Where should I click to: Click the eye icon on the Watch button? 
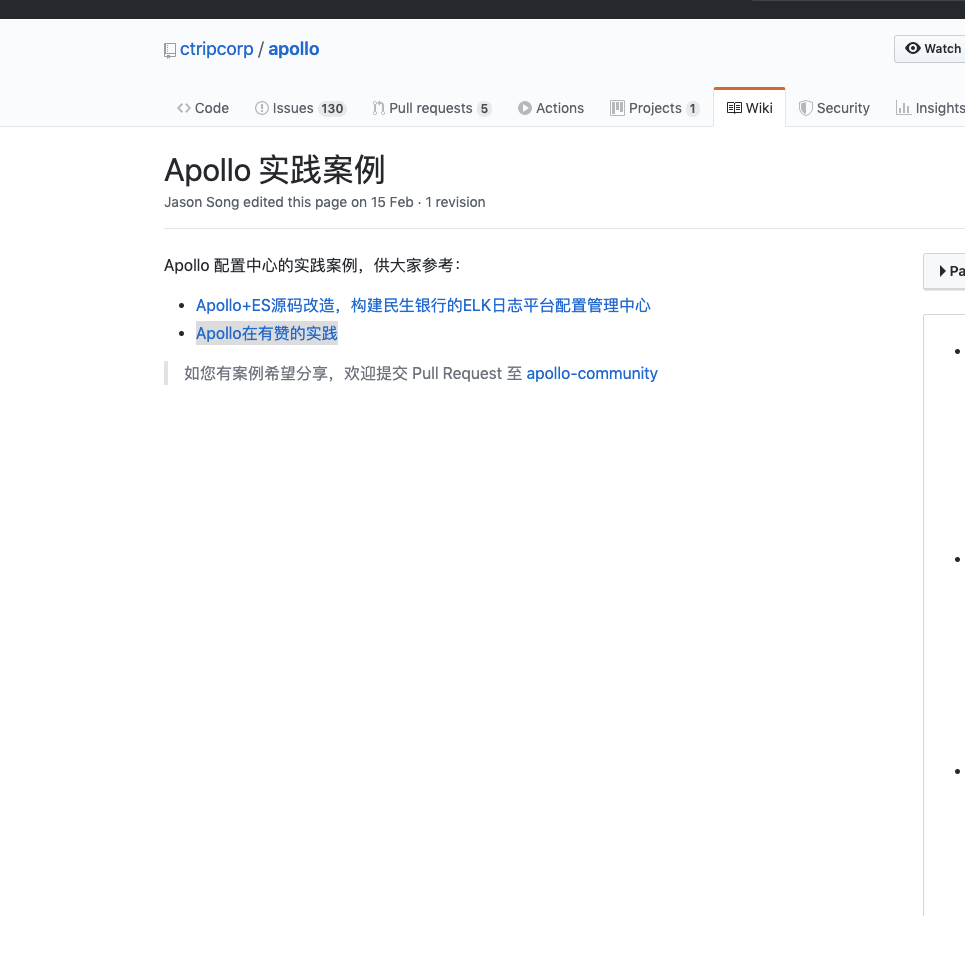(x=913, y=48)
